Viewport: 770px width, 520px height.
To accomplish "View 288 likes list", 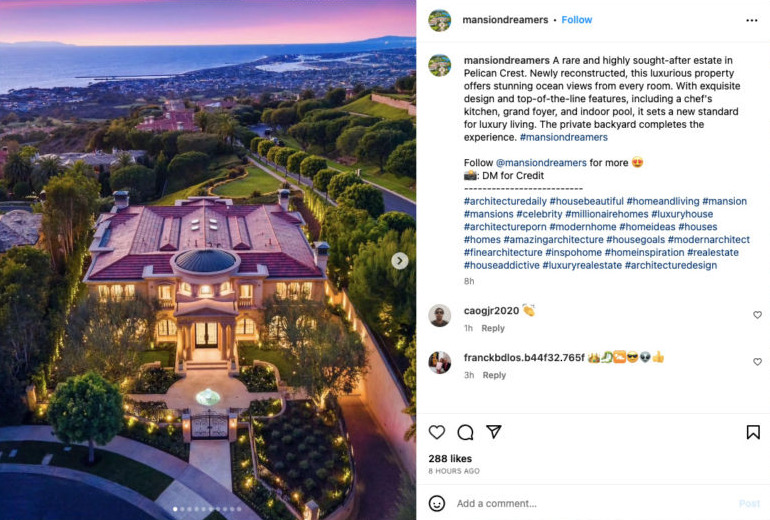I will [450, 459].
